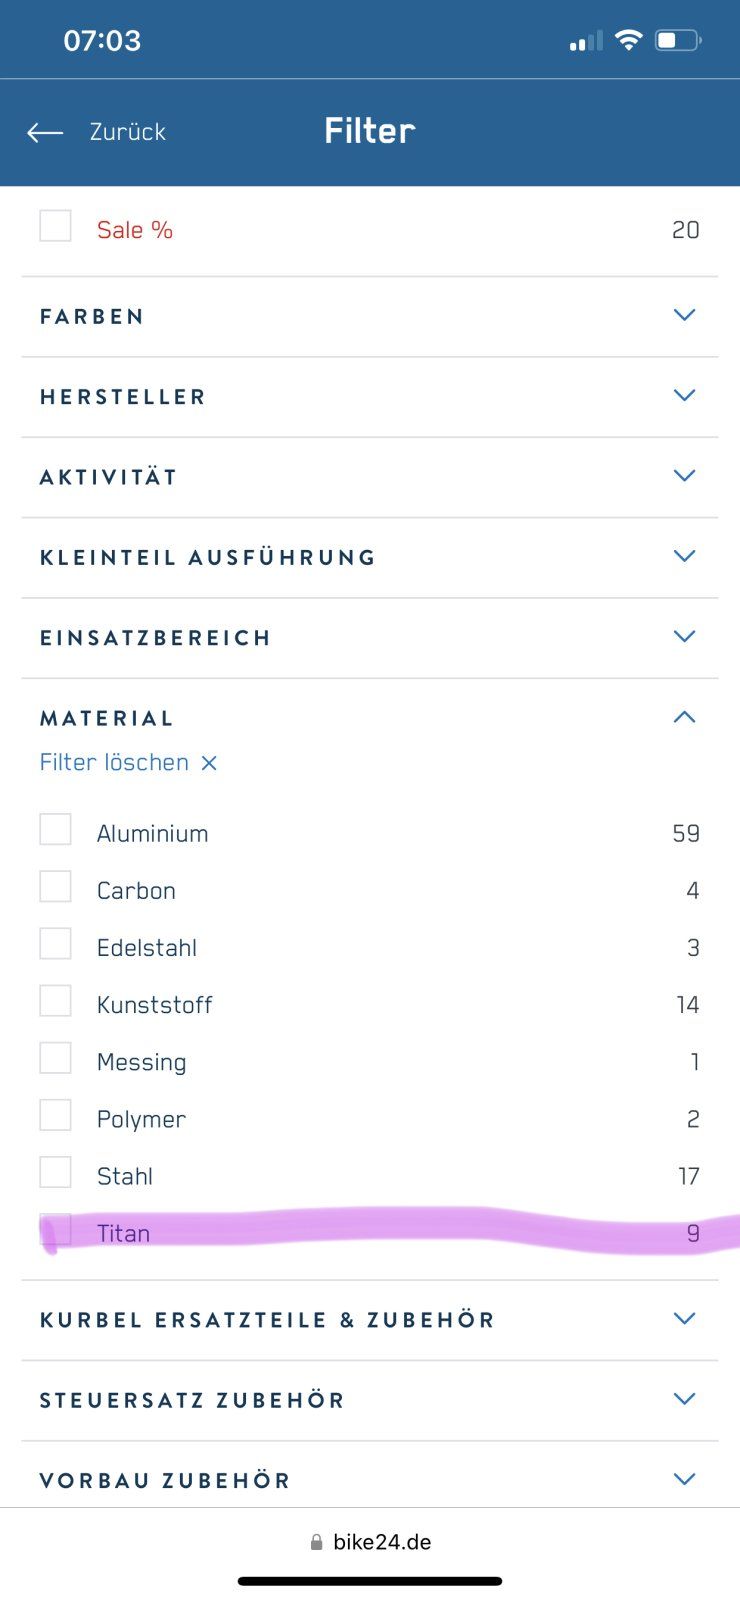Image resolution: width=740 pixels, height=1600 pixels.
Task: Tap the lock icon in address bar
Action: click(x=316, y=1542)
